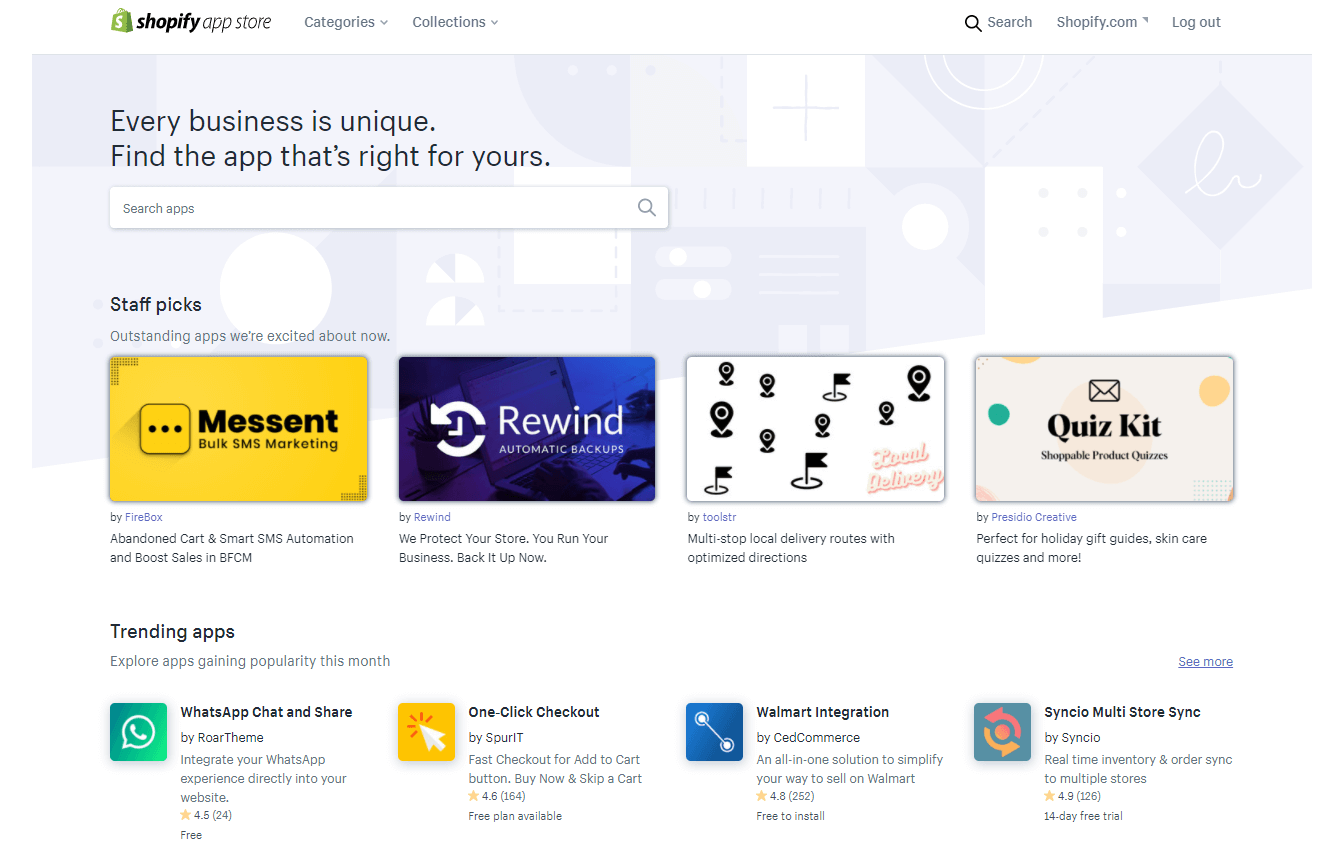Click the magnifier icon in search apps box

pyautogui.click(x=647, y=208)
